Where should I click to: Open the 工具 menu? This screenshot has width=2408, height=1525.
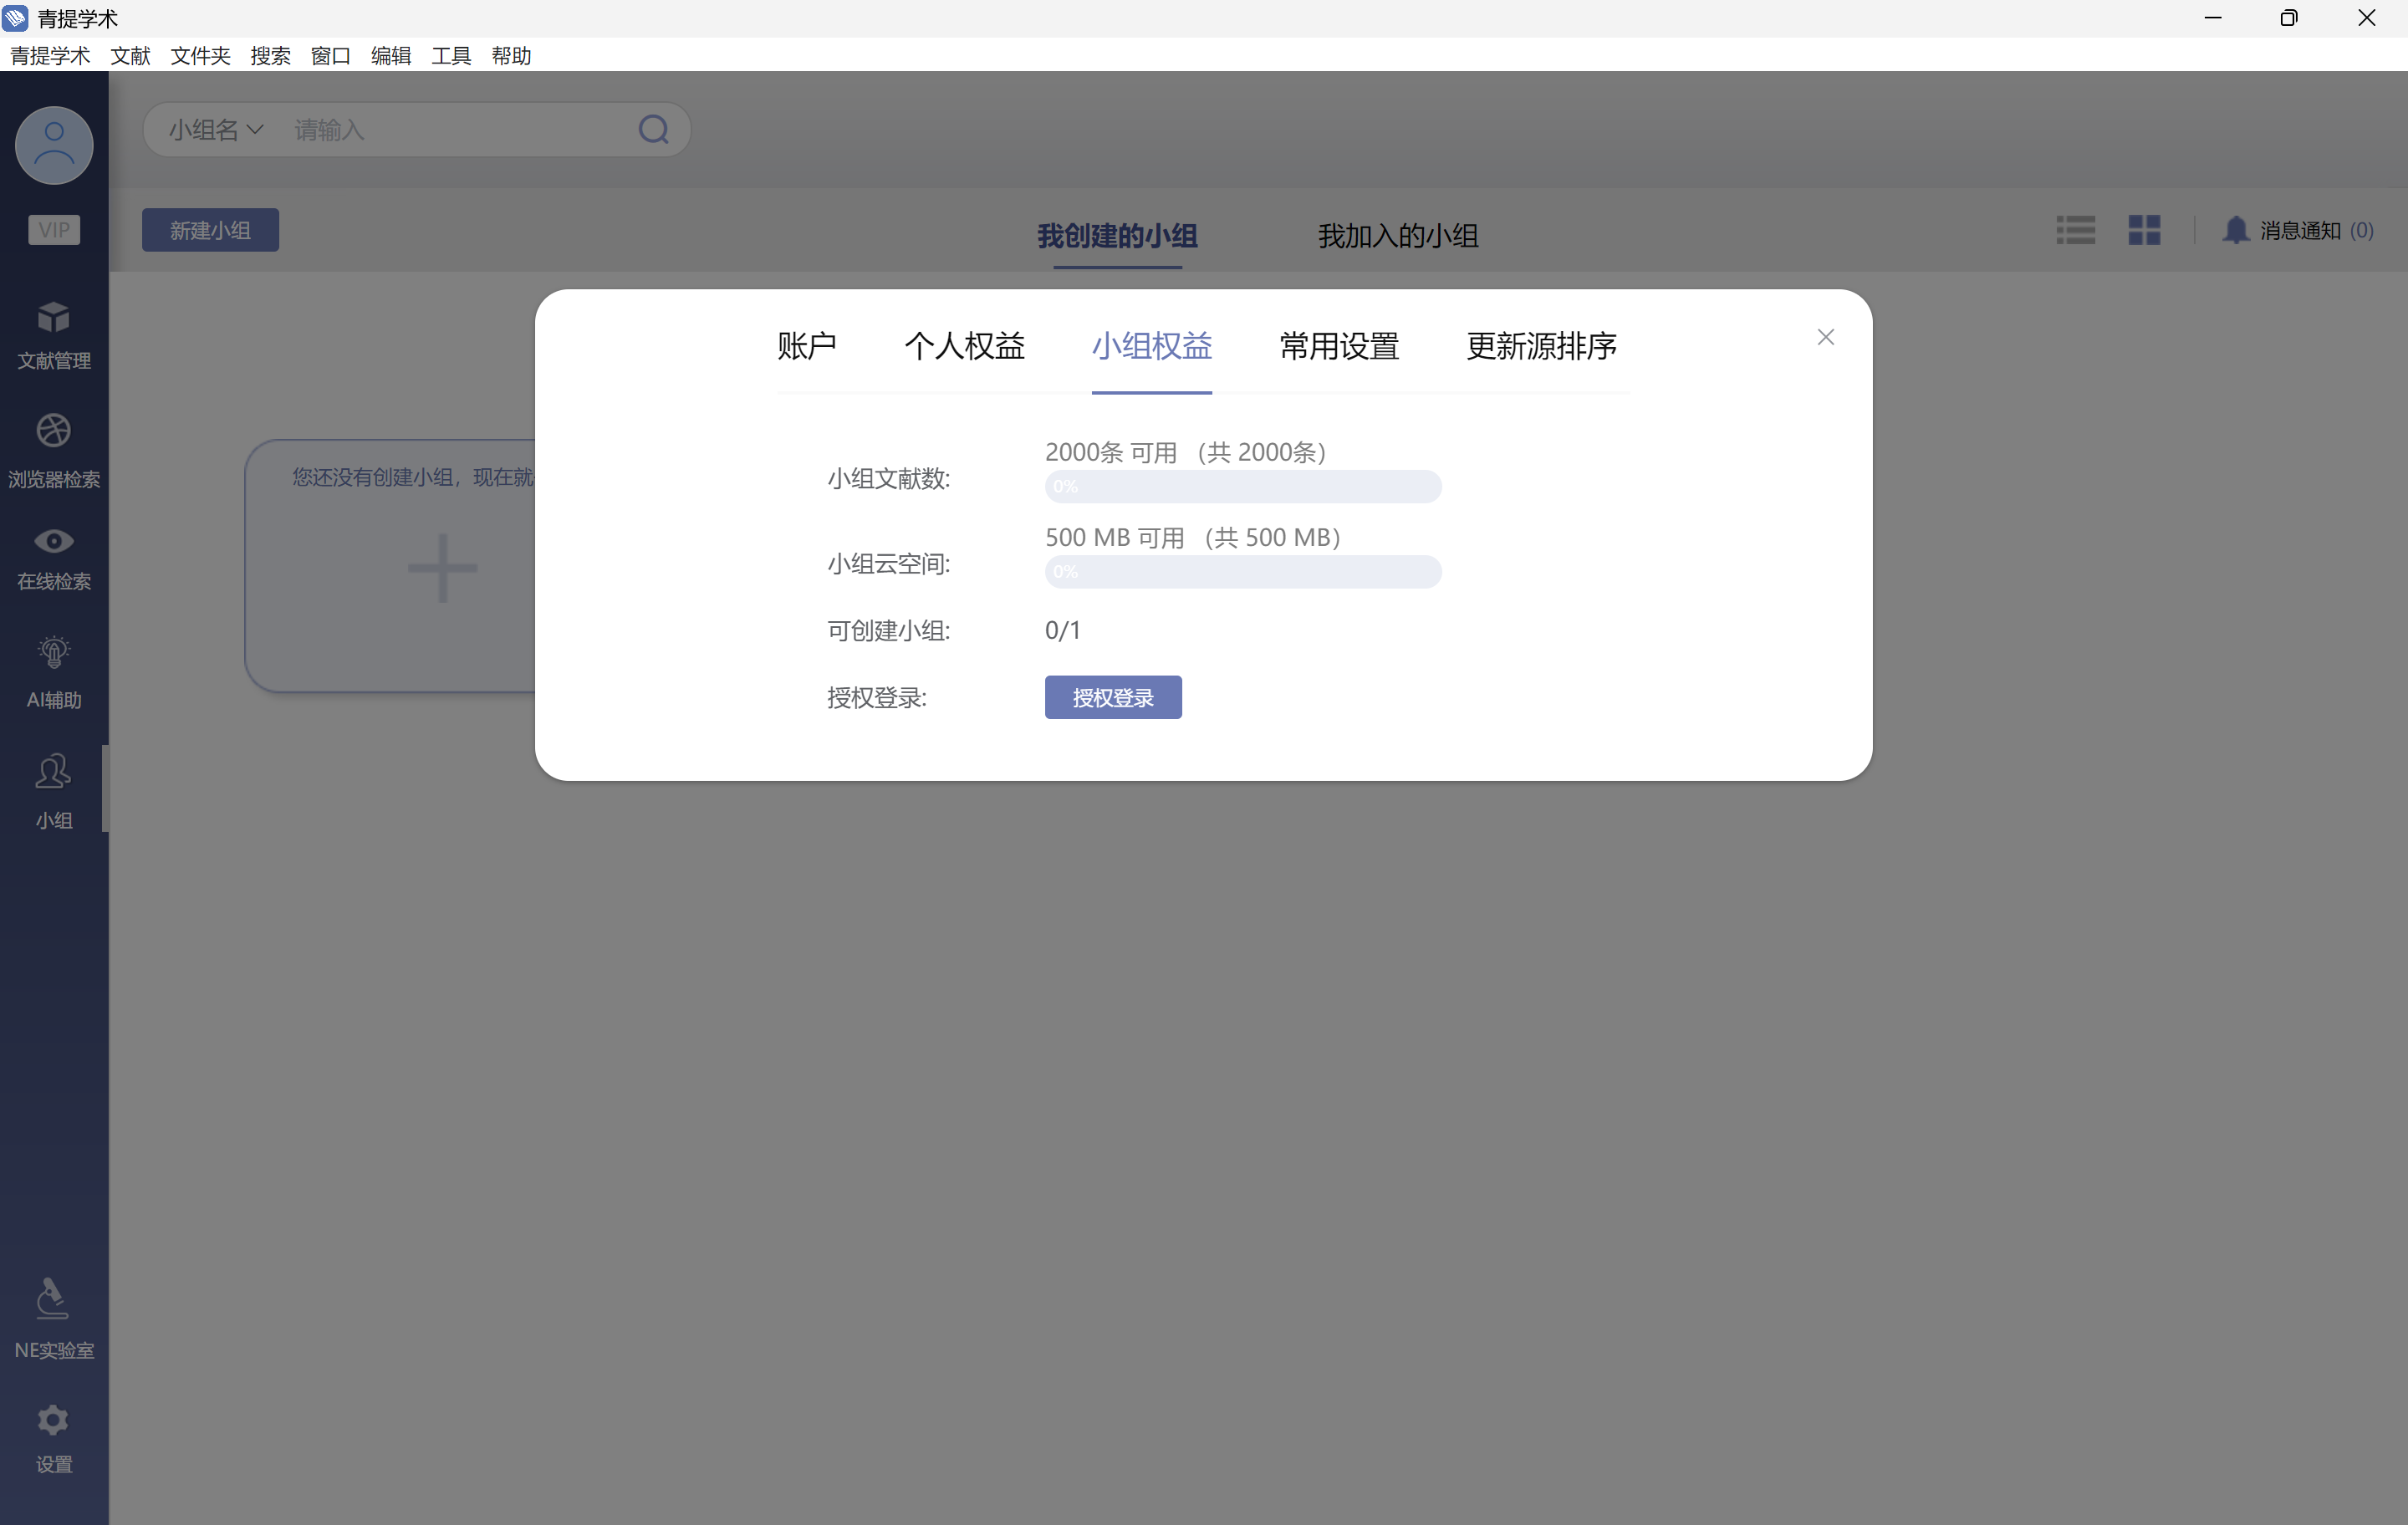pyautogui.click(x=450, y=55)
